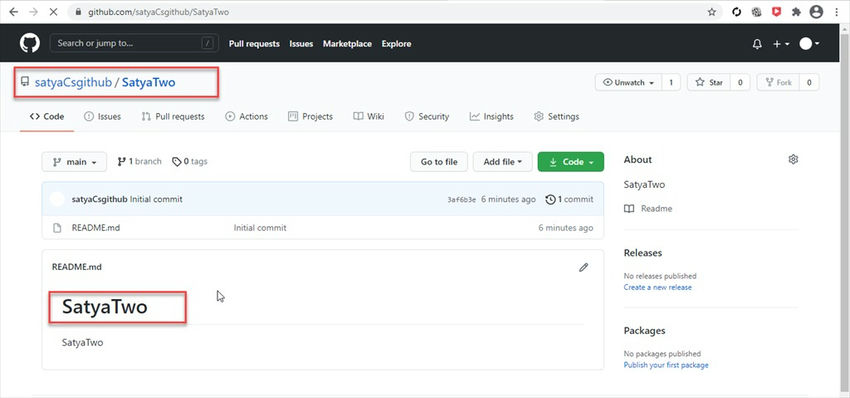The height and width of the screenshot is (398, 850).
Task: Open the Initial commit link in README.md row
Action: tap(260, 228)
